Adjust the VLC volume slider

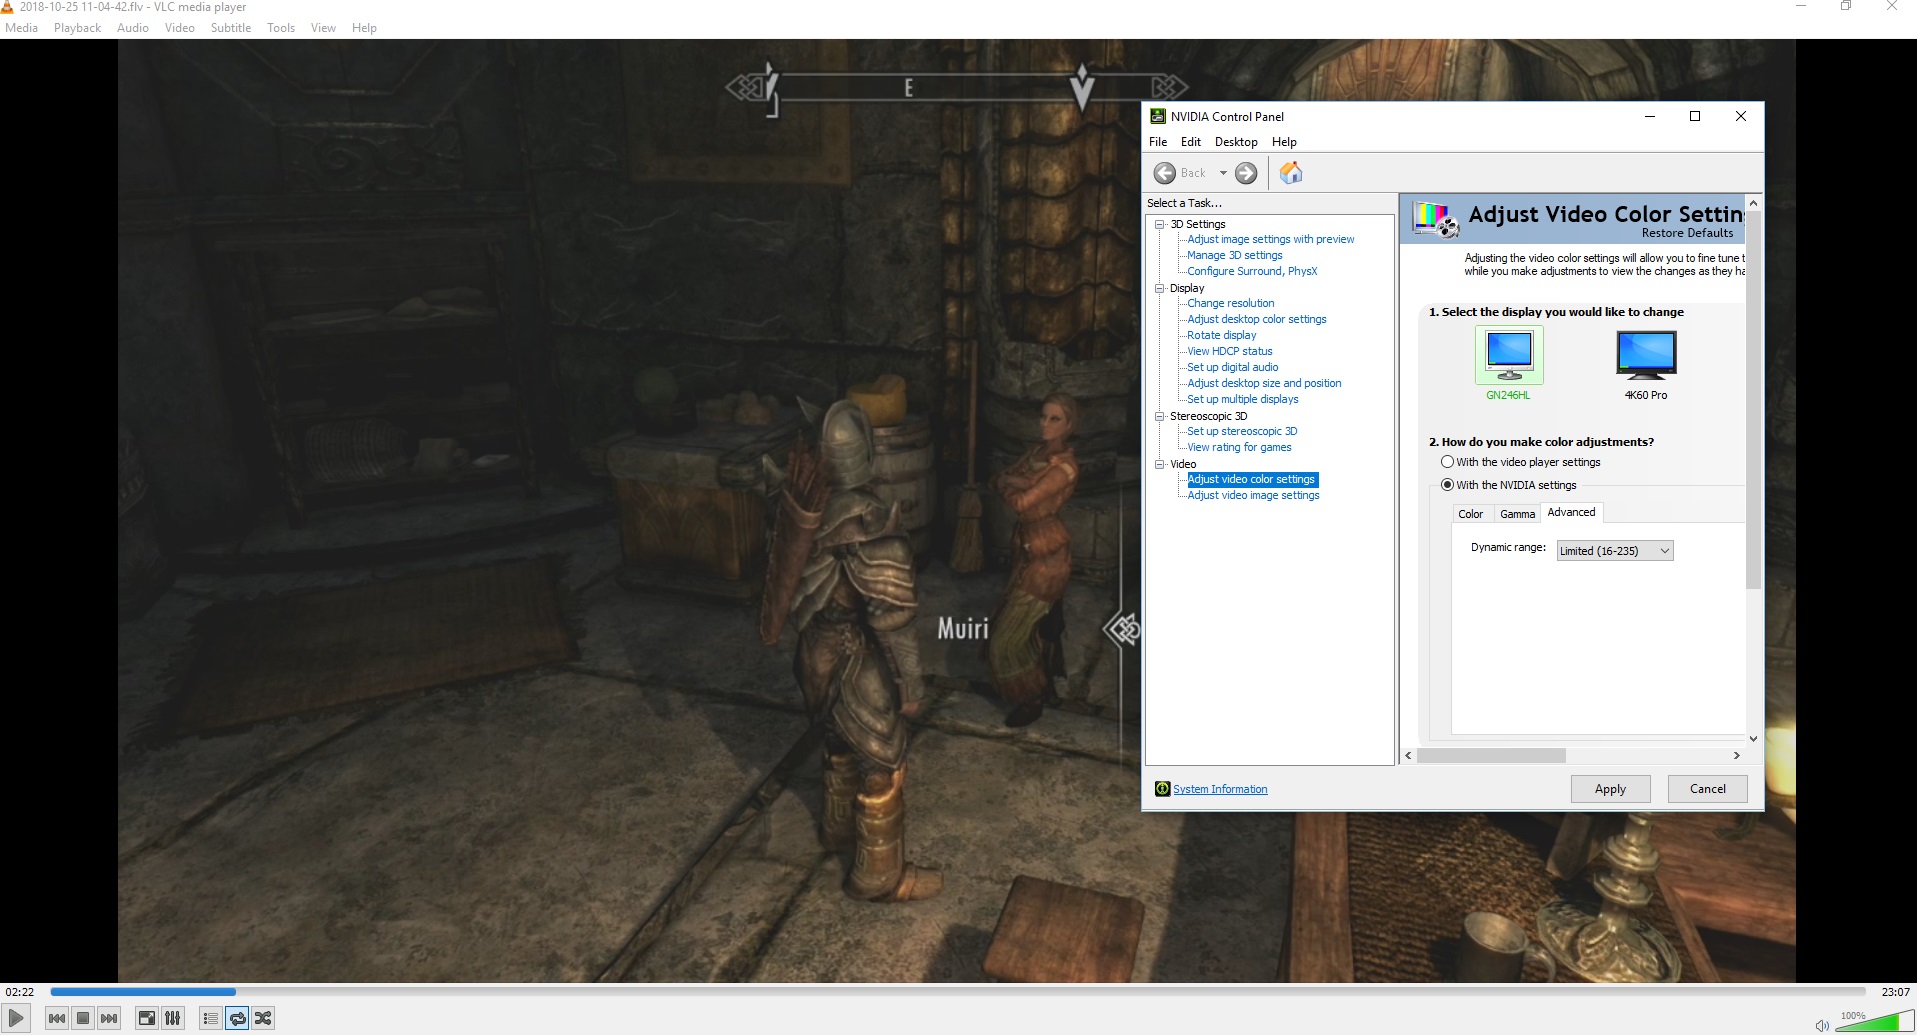1875,1021
